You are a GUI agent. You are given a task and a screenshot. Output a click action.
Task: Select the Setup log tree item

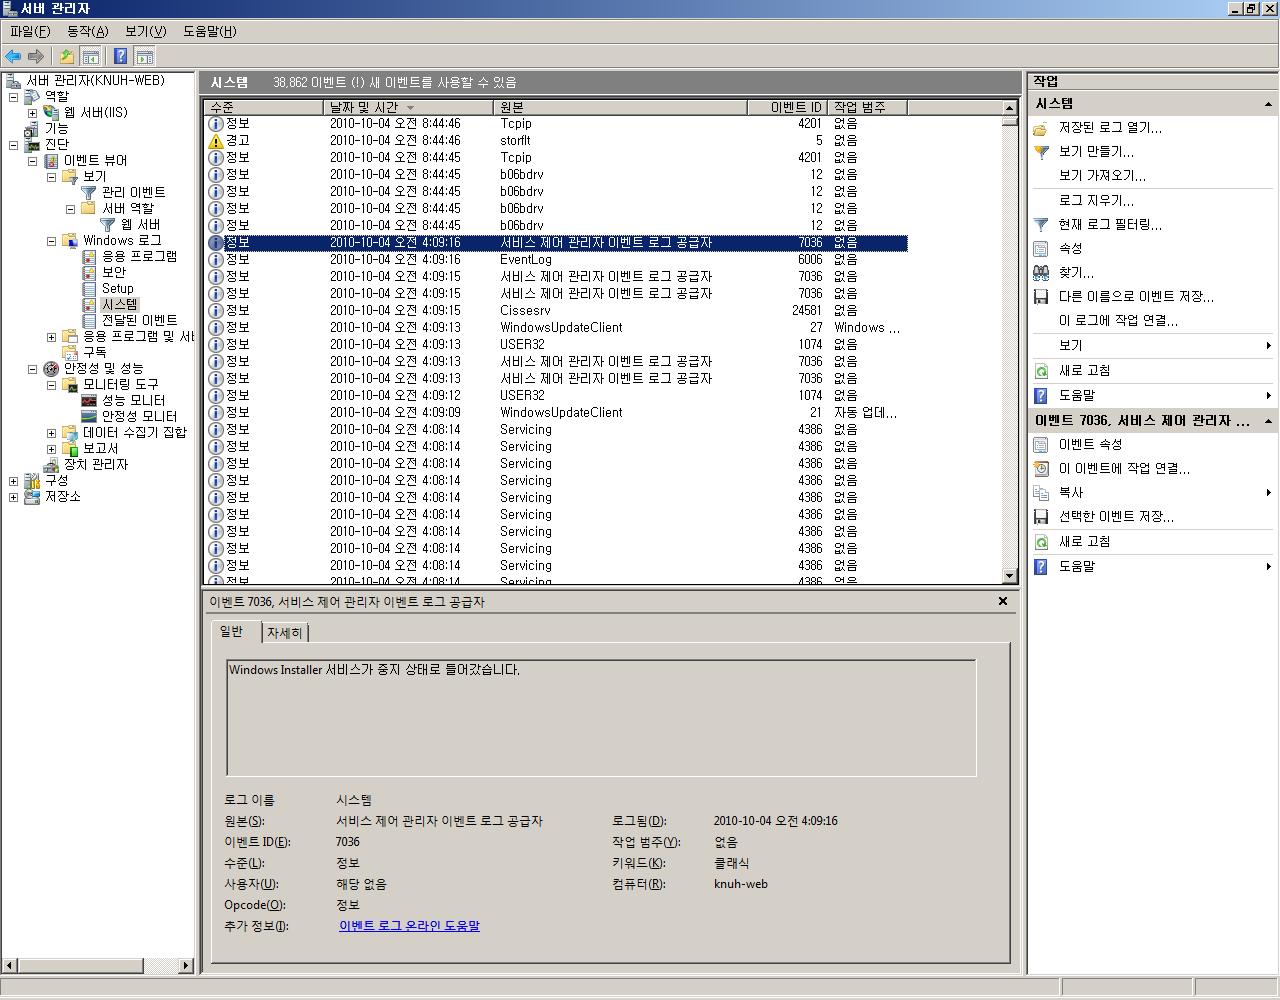[117, 288]
